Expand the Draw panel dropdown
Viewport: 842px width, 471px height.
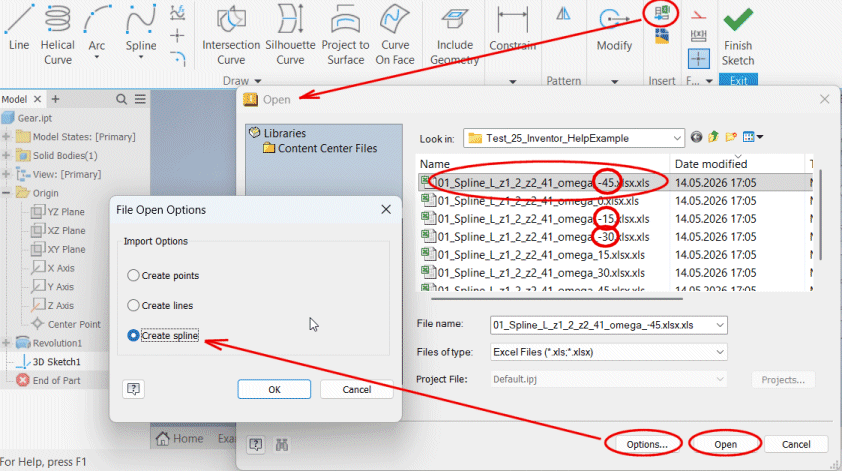258,81
